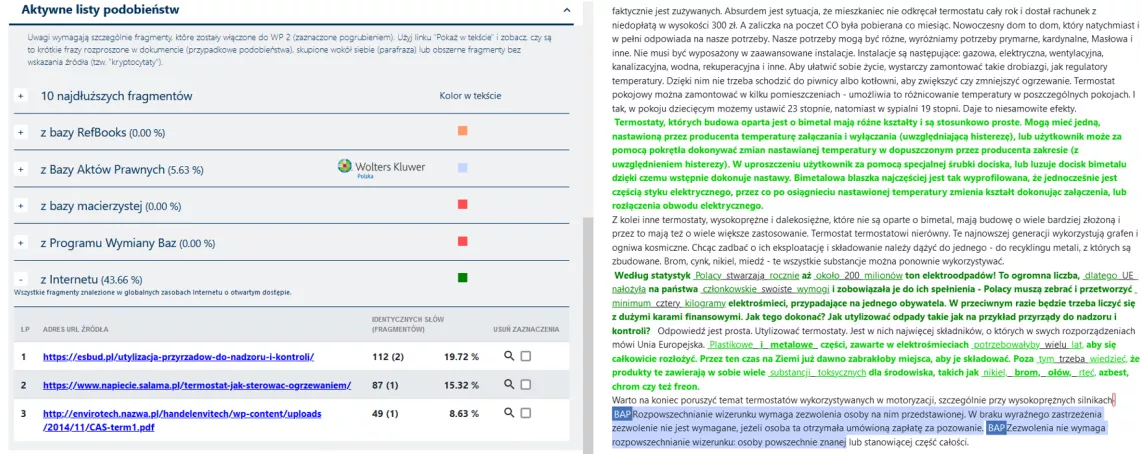Collapse Aktywne listy podobieństw panel chevron
This screenshot has height=454, width=1140.
coord(566,11)
